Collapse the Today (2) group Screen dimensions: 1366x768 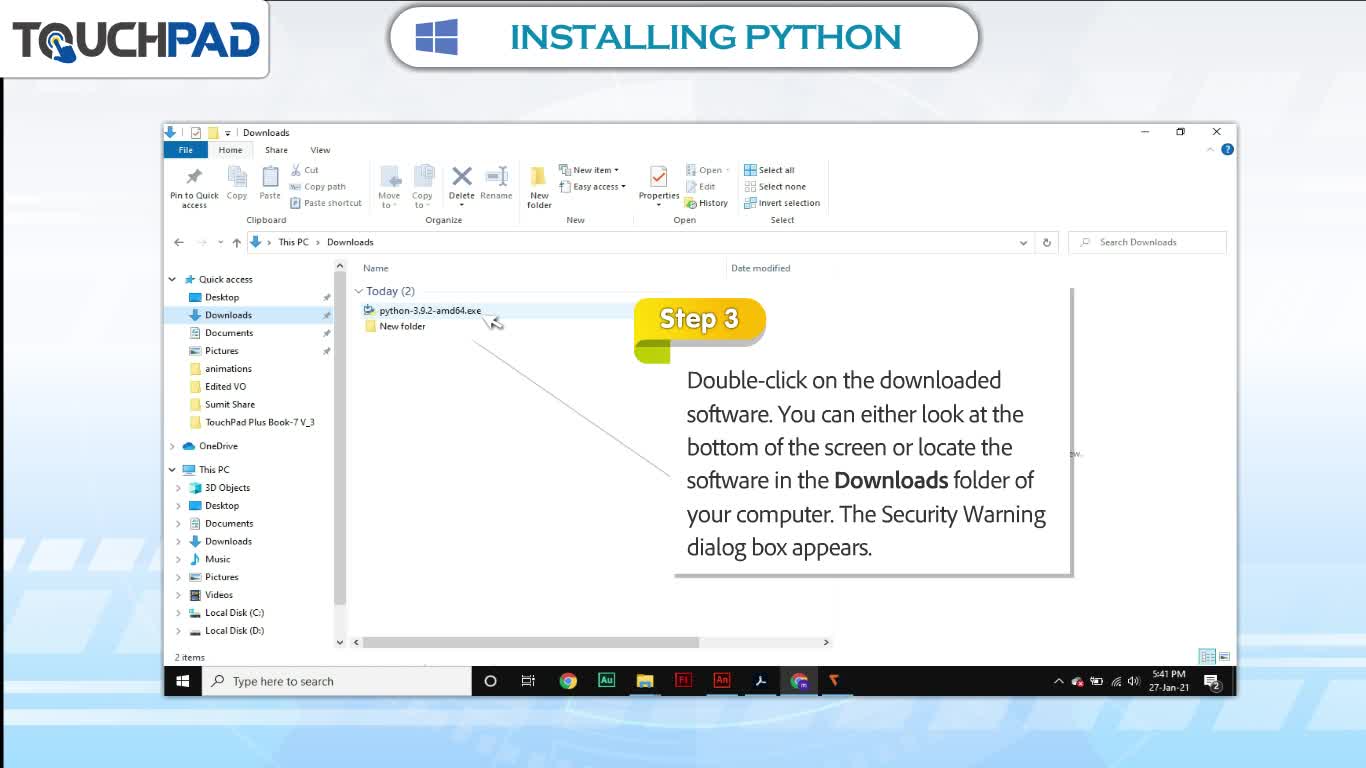(x=359, y=291)
